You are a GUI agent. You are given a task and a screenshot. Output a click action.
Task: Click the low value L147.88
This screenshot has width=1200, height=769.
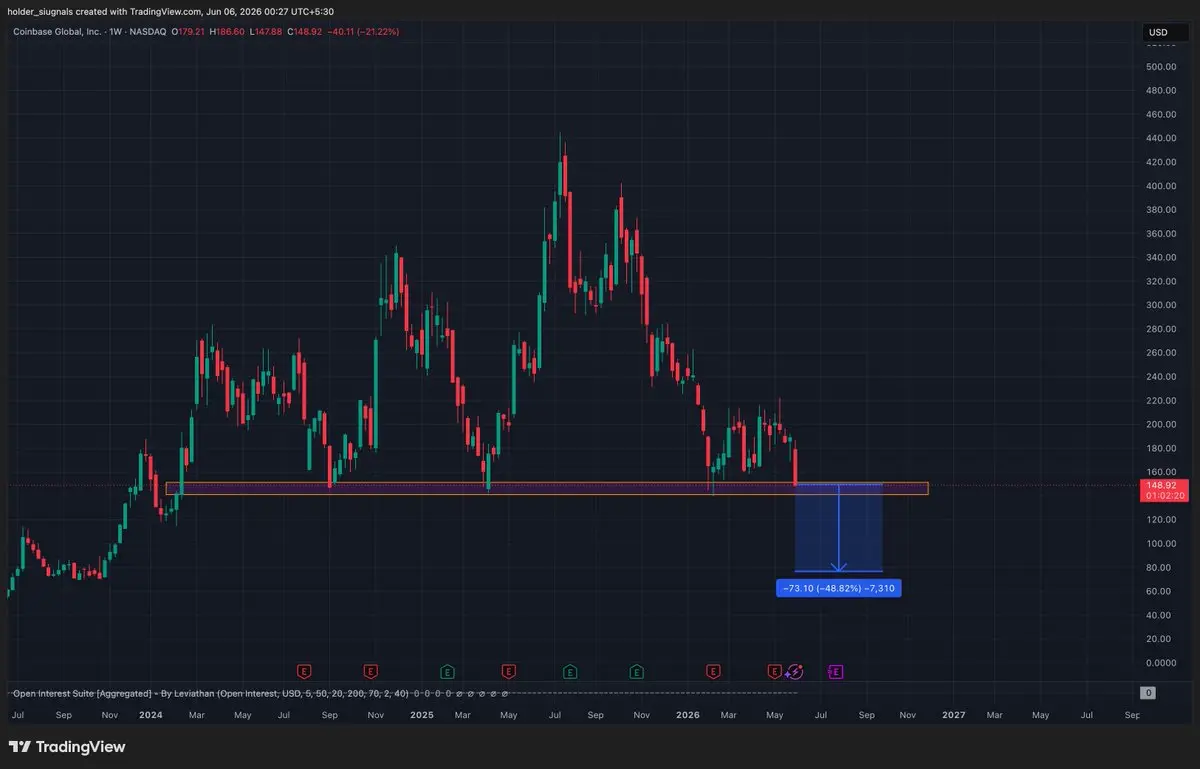265,32
